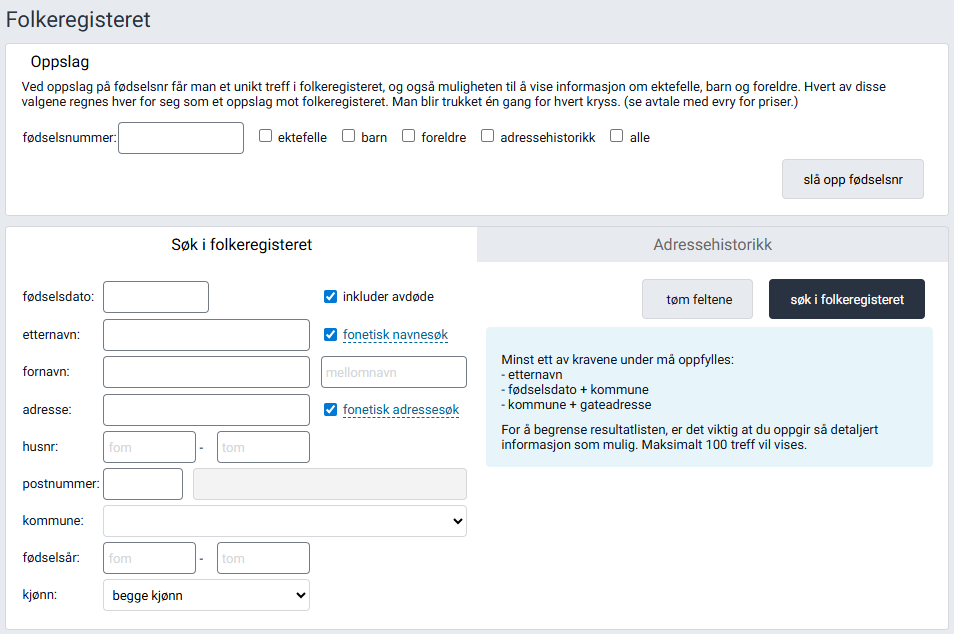This screenshot has height=634, width=954.
Task: Enable the adressehistorikk option
Action: [487, 136]
